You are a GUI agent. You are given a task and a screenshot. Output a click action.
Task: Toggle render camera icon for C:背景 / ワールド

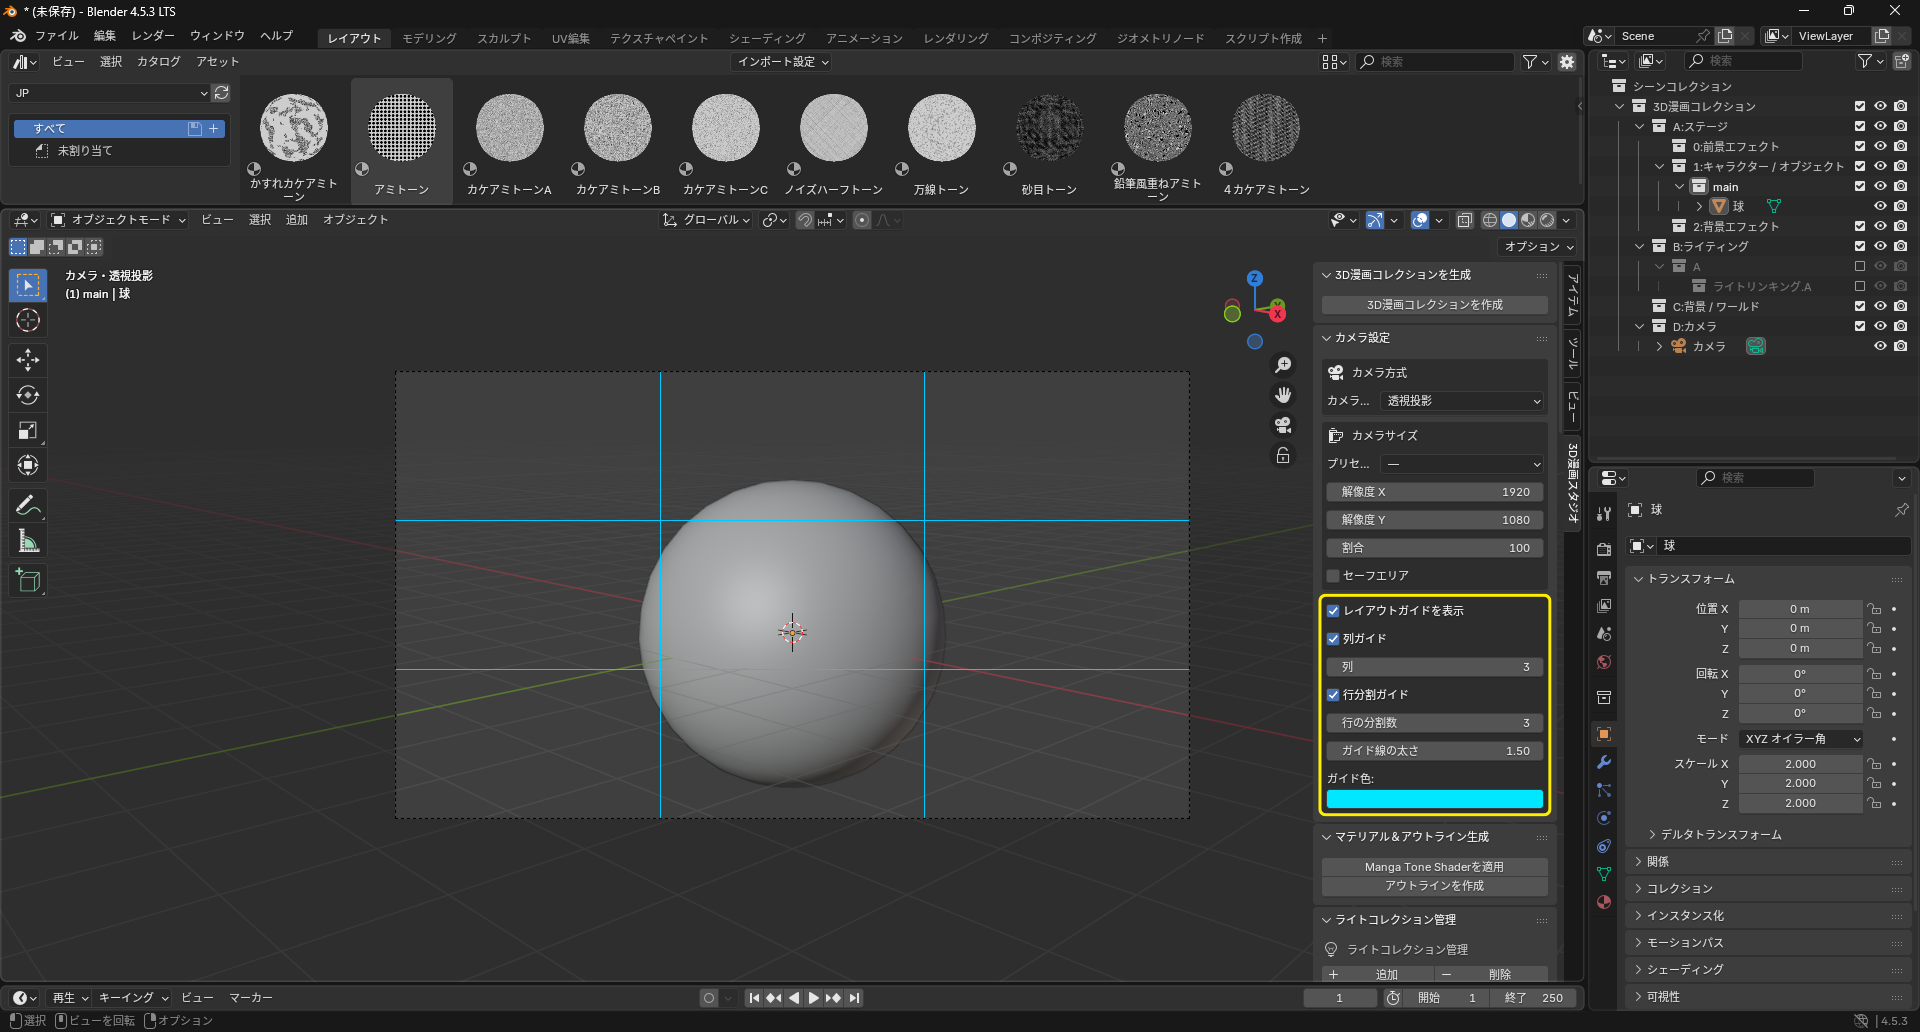click(x=1901, y=306)
